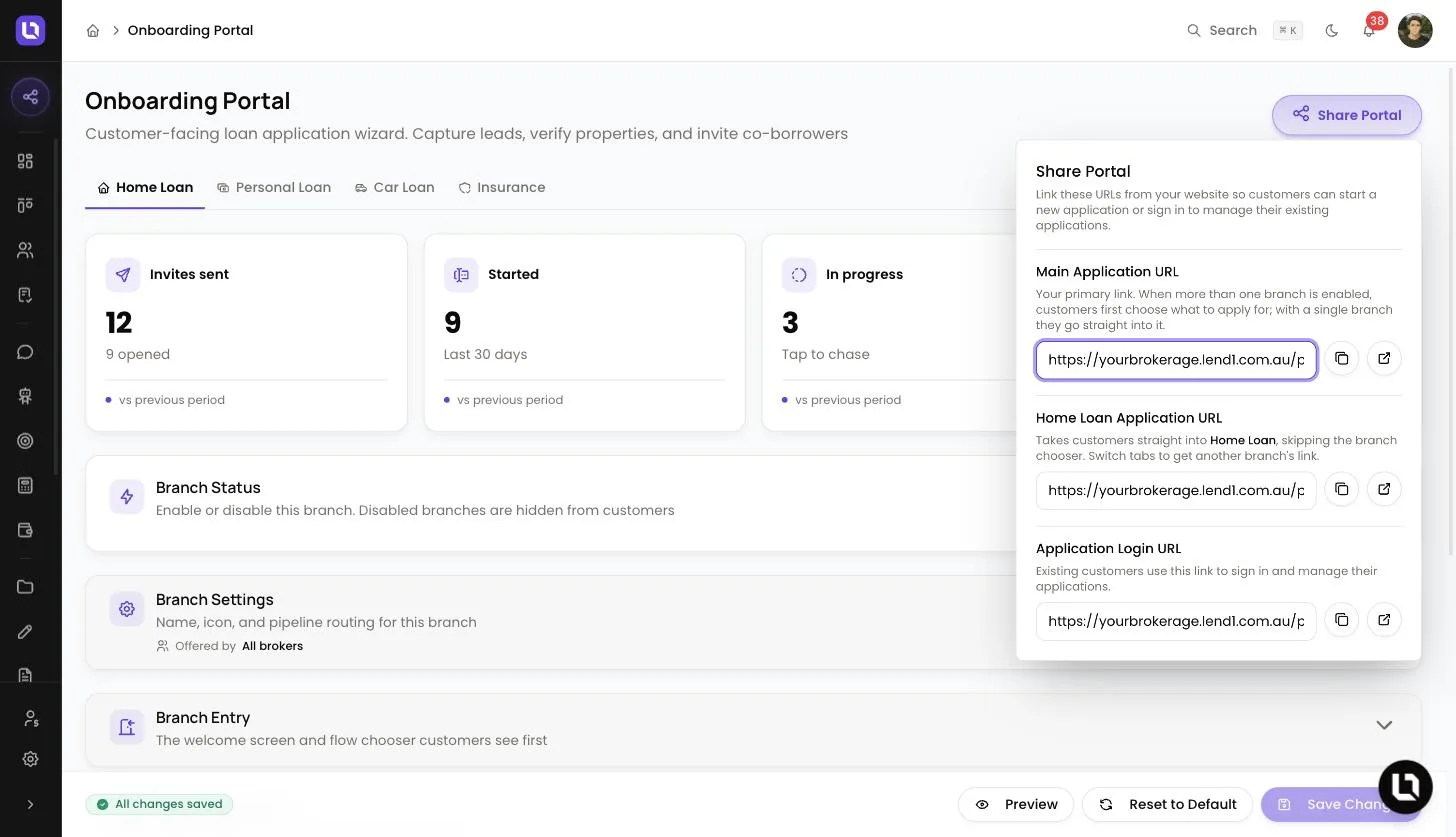
Task: Open the wallet icon in sidebar
Action: [26, 530]
